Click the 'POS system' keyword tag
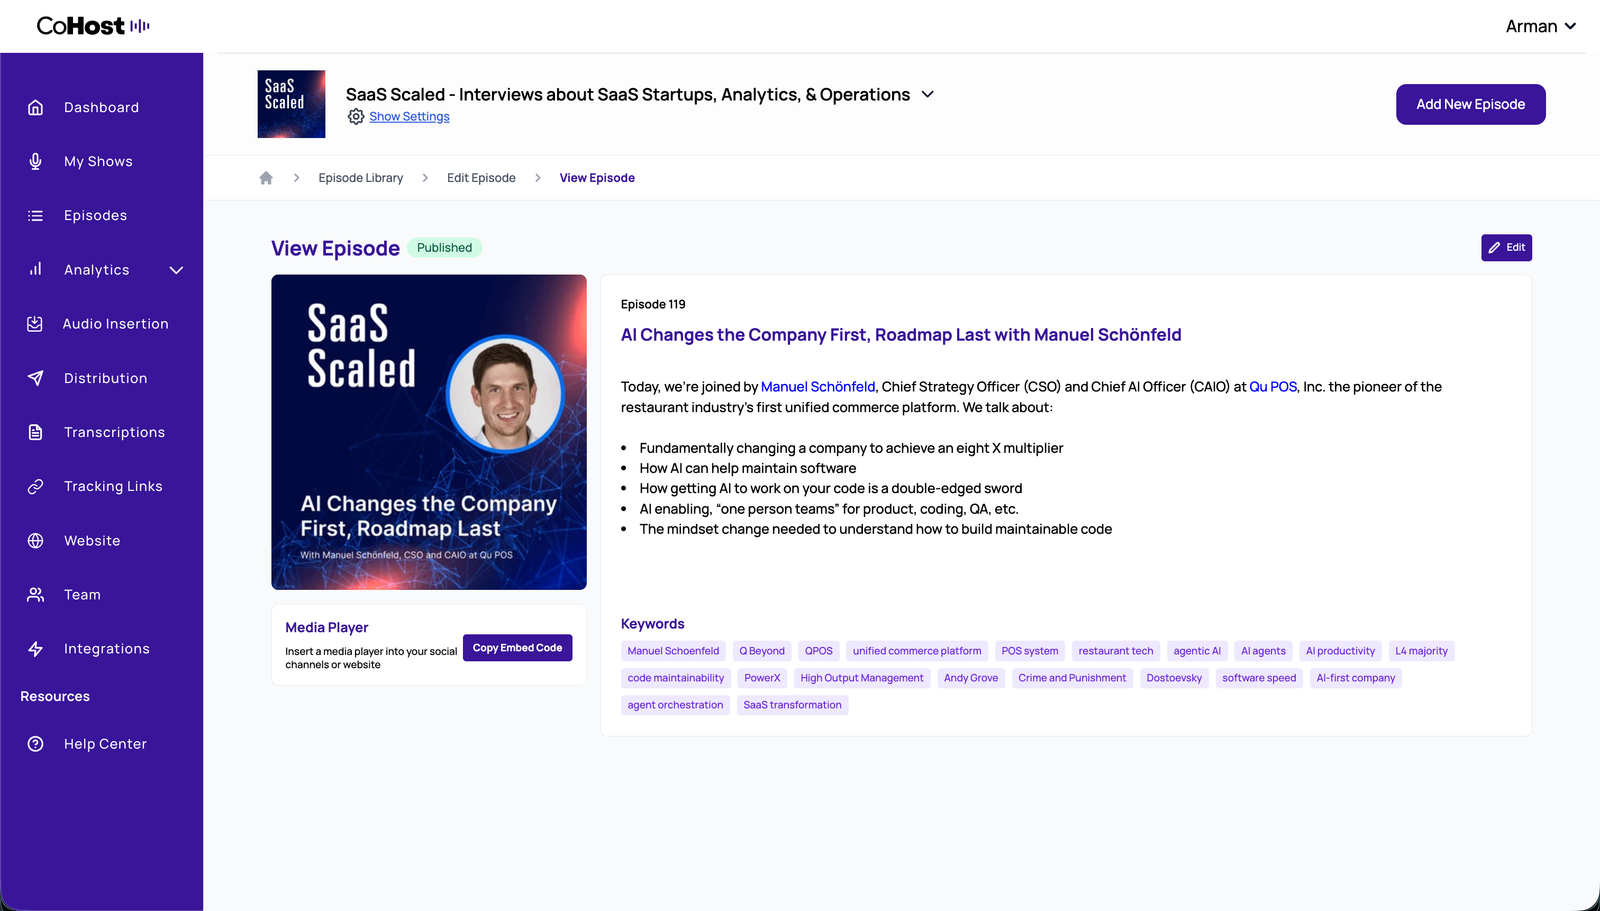Screen dimensions: 1600x911 (1030, 651)
